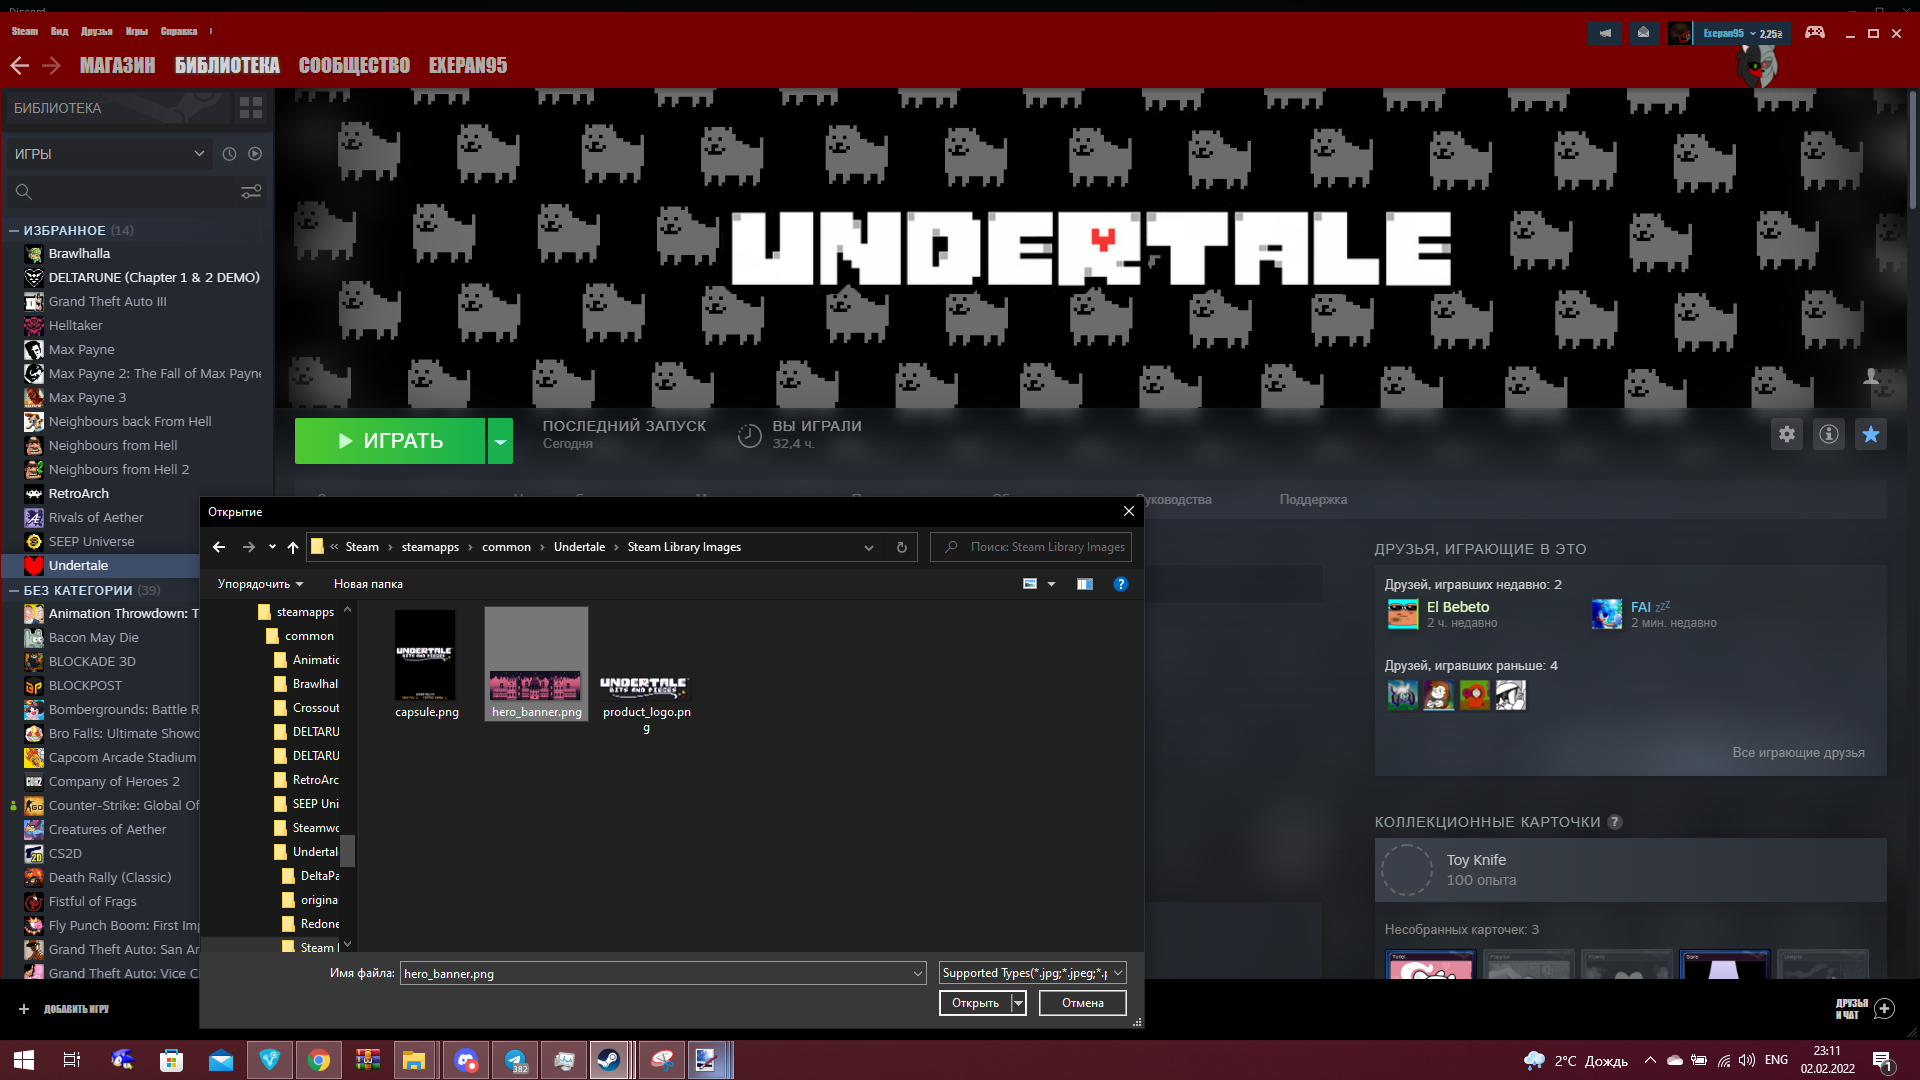Open the Supported Types file filter dropdown

pyautogui.click(x=1033, y=973)
